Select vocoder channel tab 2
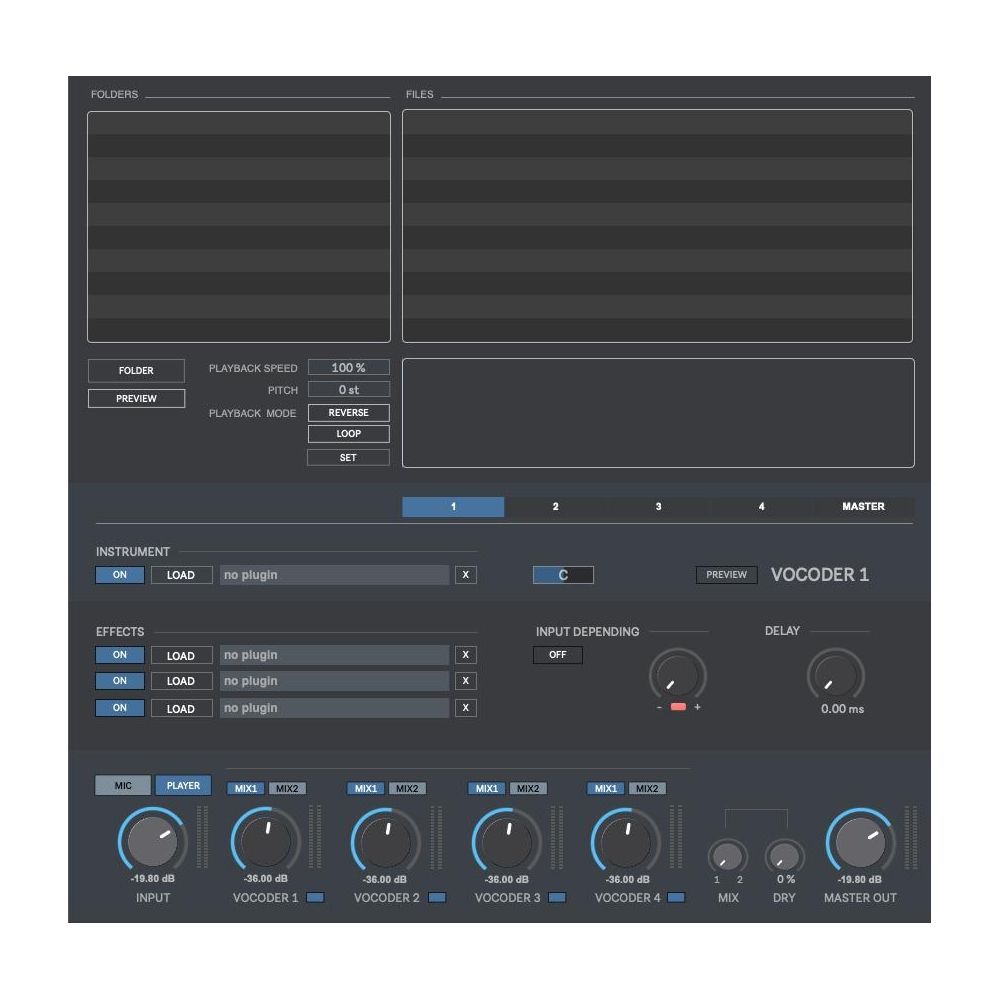The width and height of the screenshot is (1000, 1000). [x=554, y=506]
